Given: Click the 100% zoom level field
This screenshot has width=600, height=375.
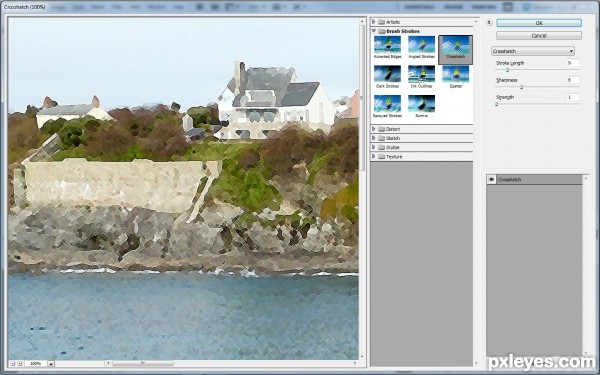Looking at the screenshot, I should click(36, 364).
